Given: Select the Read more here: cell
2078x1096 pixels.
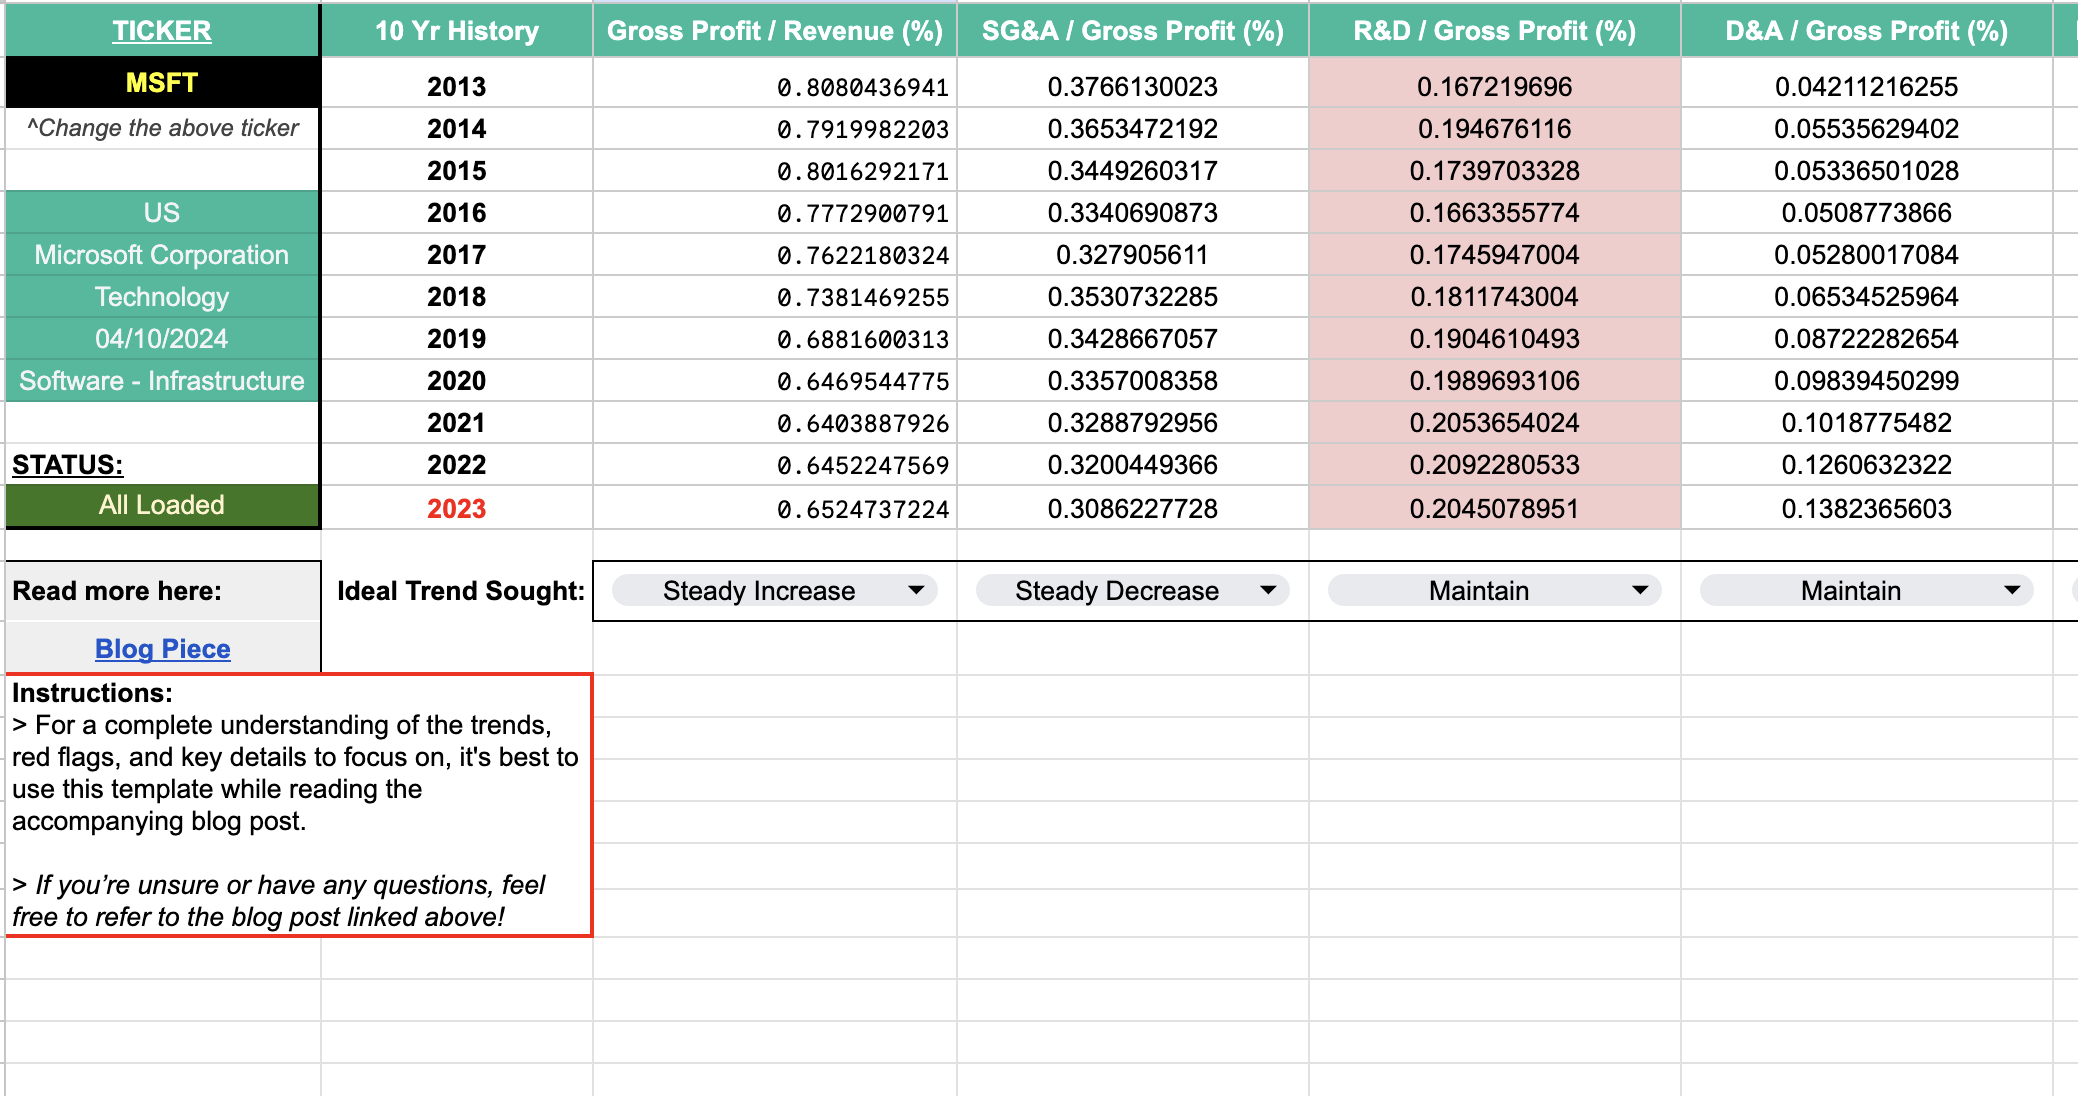Looking at the screenshot, I should 163,591.
